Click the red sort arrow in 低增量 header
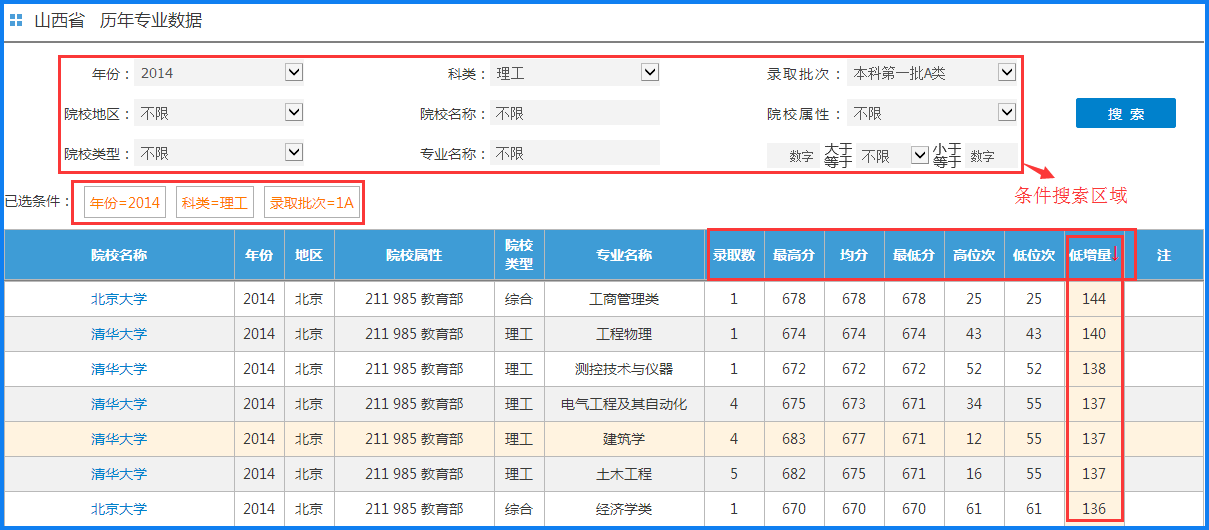1209x530 pixels. (1115, 255)
